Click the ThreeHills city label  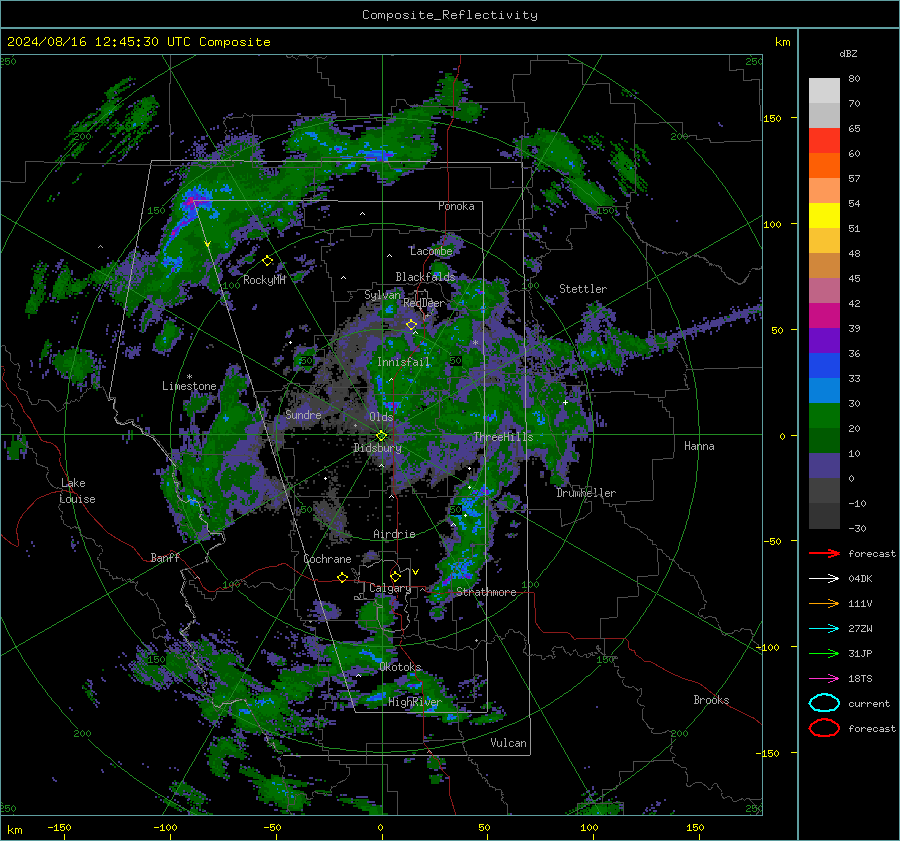[x=503, y=437]
